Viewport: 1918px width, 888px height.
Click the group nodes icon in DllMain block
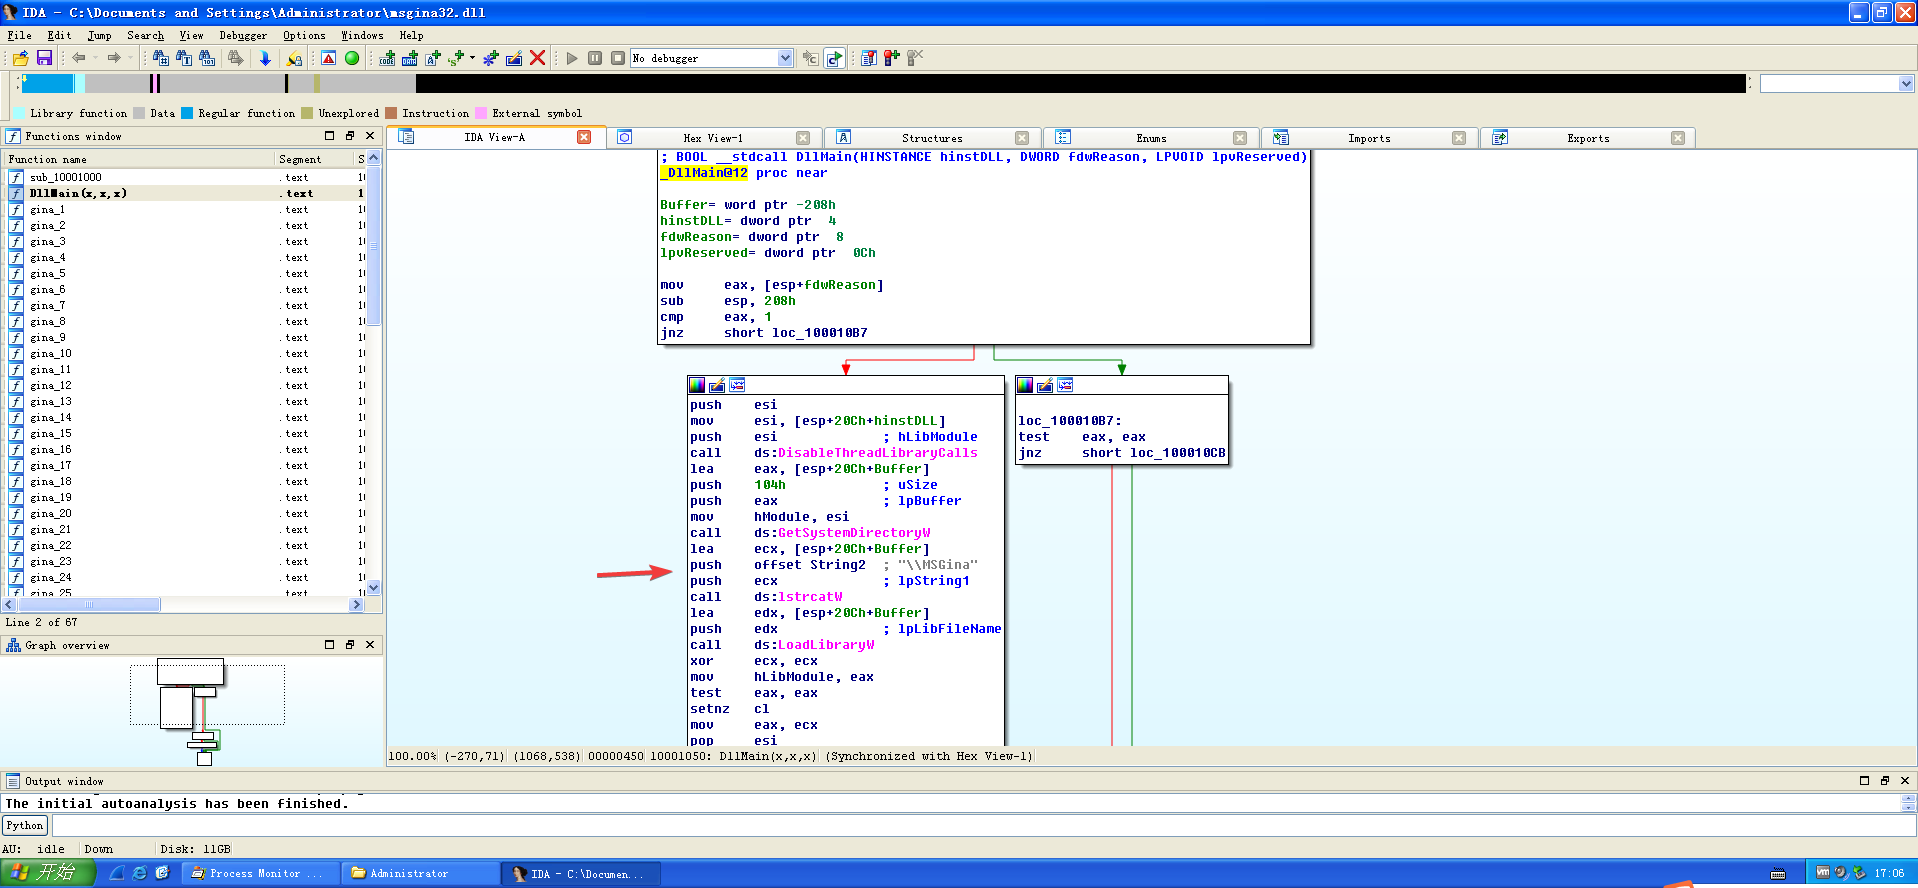(x=737, y=385)
